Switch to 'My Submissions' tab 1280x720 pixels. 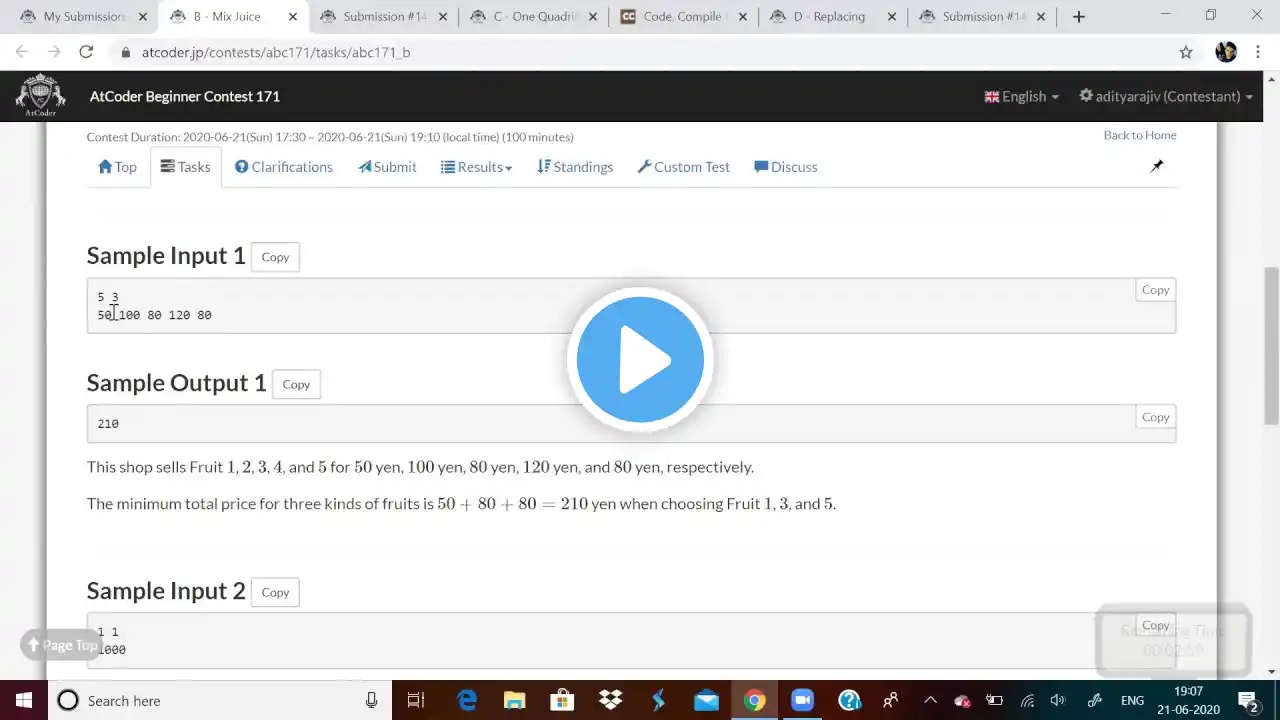point(80,16)
